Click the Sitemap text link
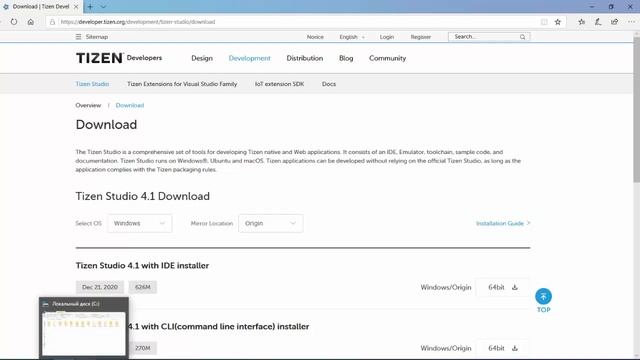Screen dimensions: 640x360 (x=97, y=37)
